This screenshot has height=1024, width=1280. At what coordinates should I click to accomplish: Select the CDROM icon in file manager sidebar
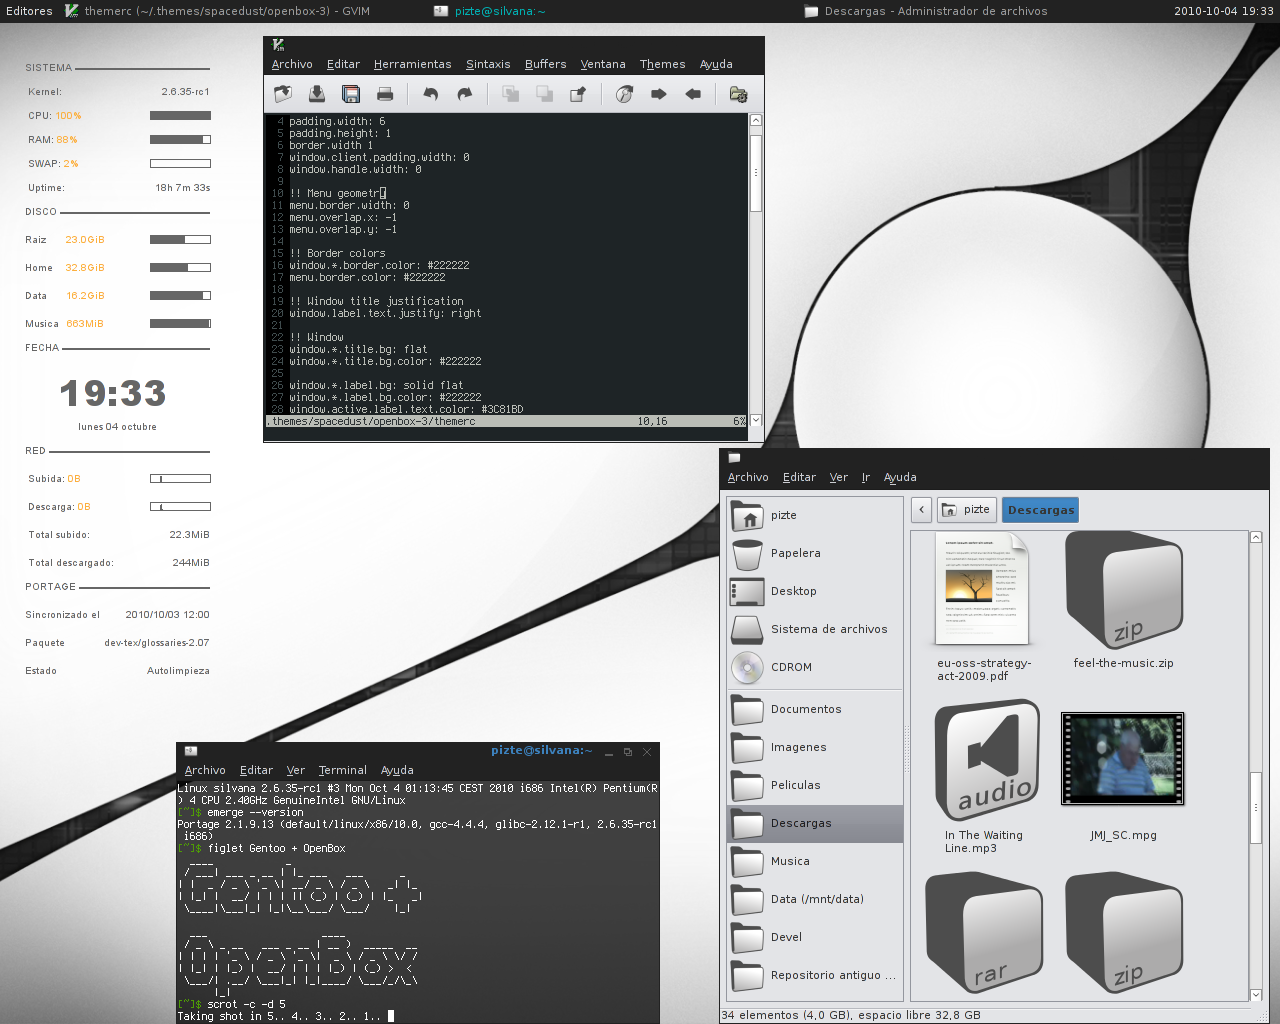tap(747, 667)
